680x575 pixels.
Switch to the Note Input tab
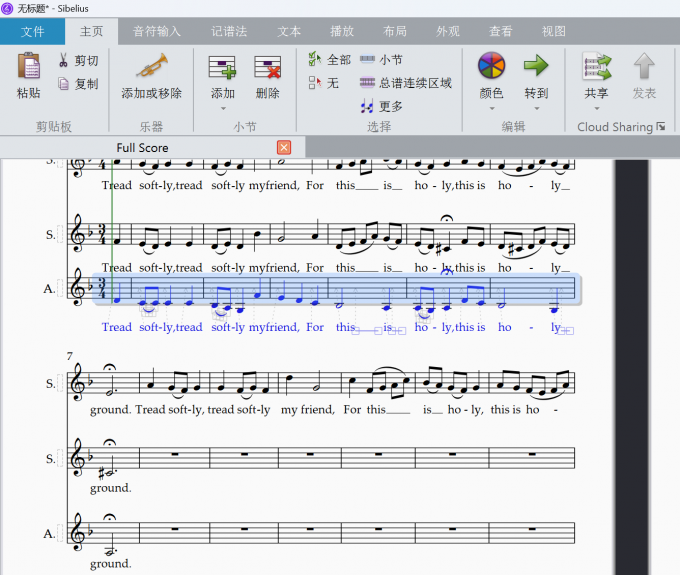(x=157, y=31)
